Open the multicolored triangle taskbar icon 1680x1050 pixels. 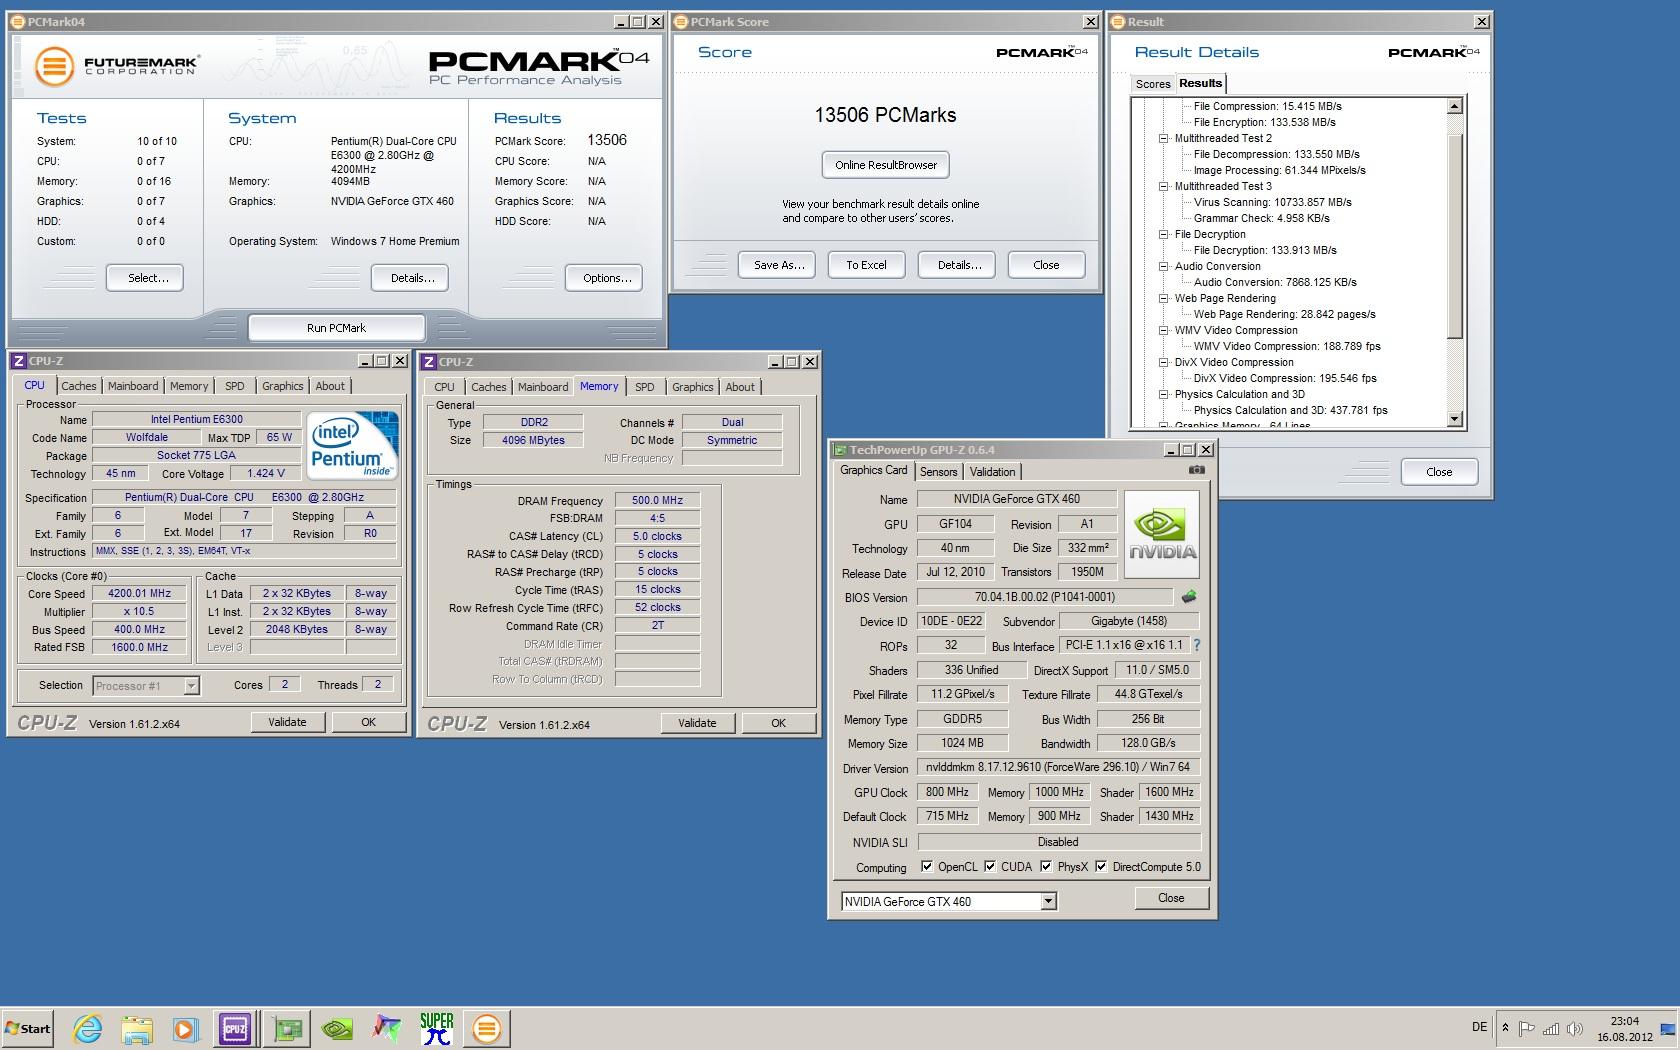point(387,1028)
